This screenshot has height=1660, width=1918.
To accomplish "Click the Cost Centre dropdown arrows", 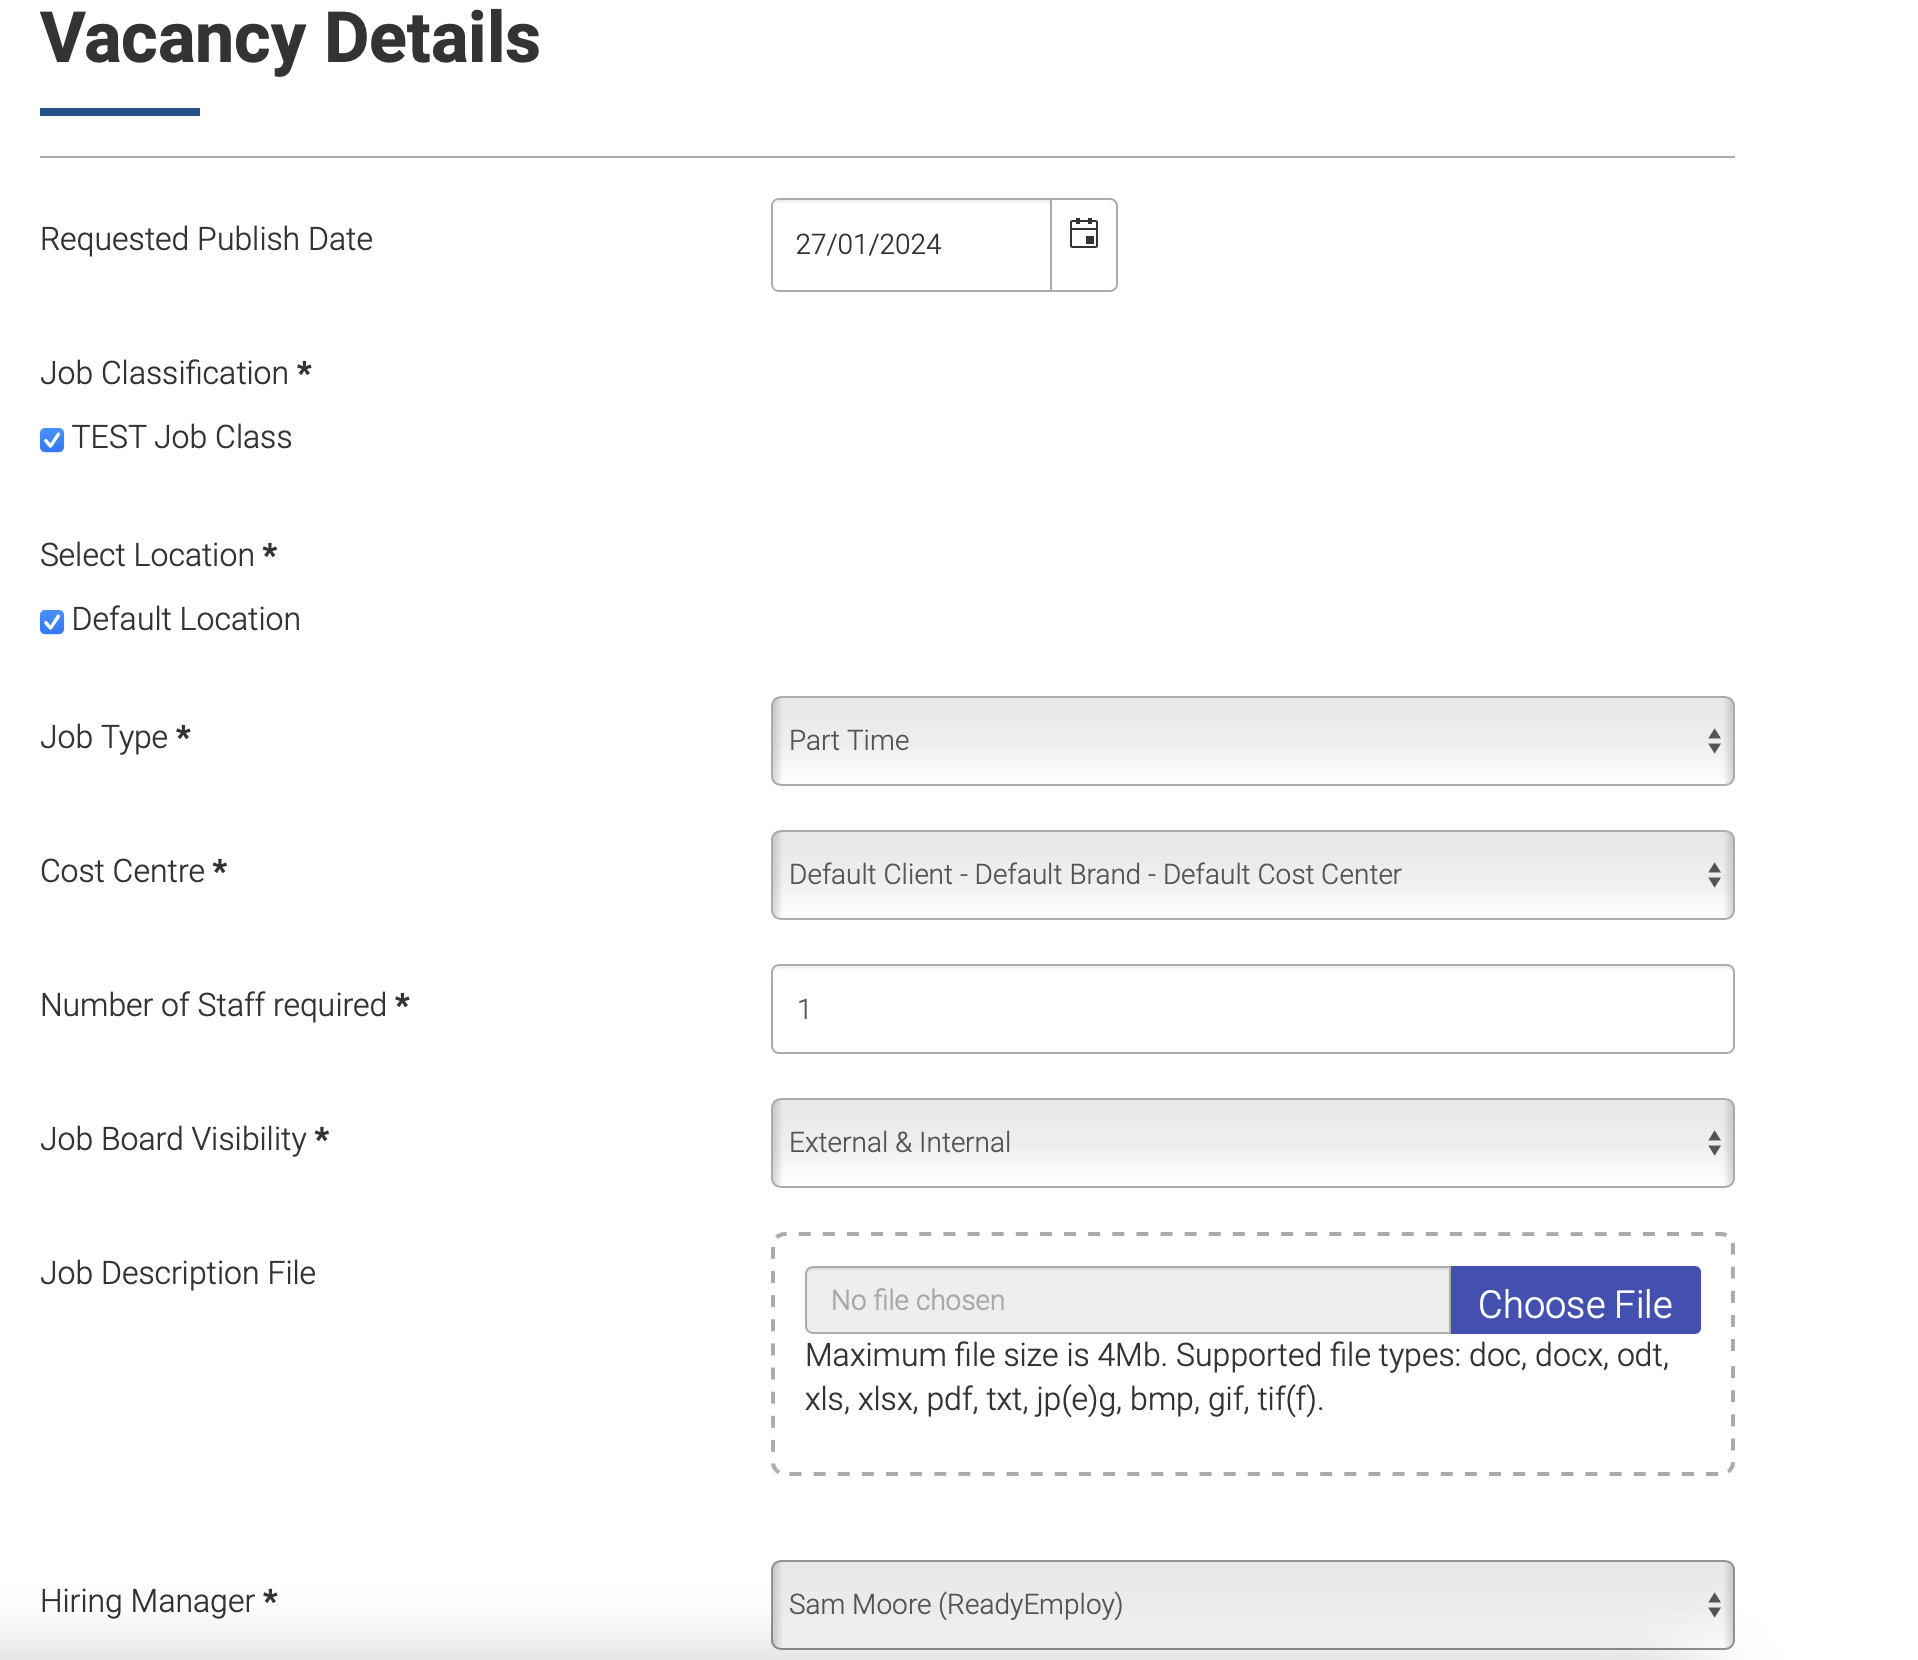I will click(x=1713, y=874).
